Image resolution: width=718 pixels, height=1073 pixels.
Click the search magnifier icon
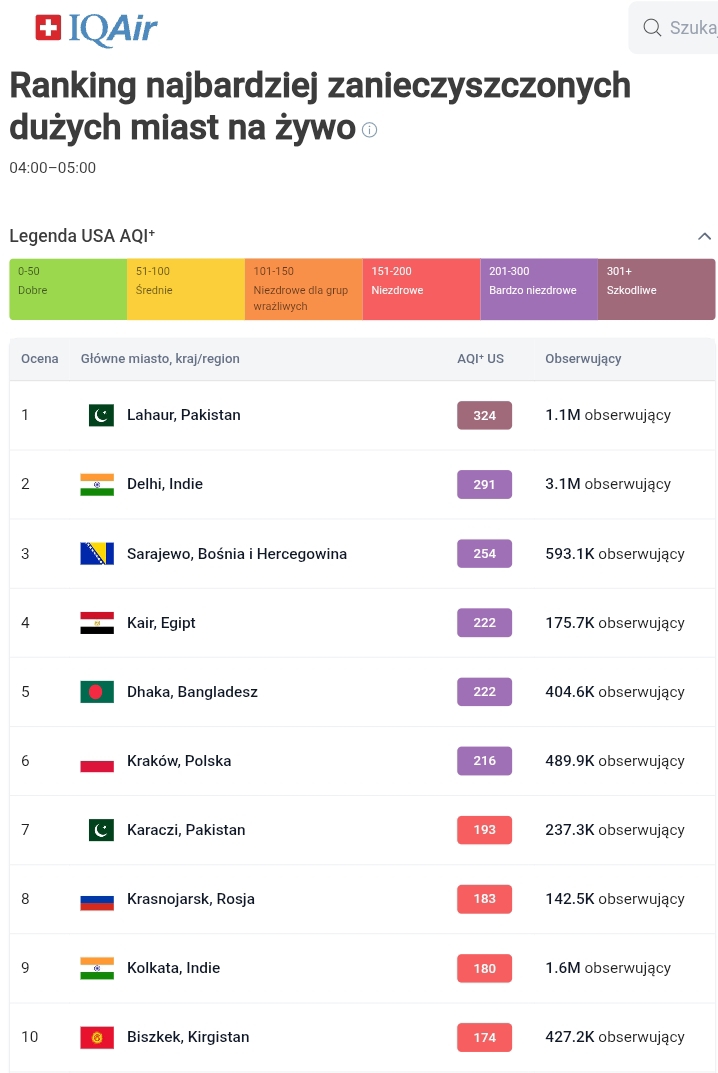(x=652, y=27)
